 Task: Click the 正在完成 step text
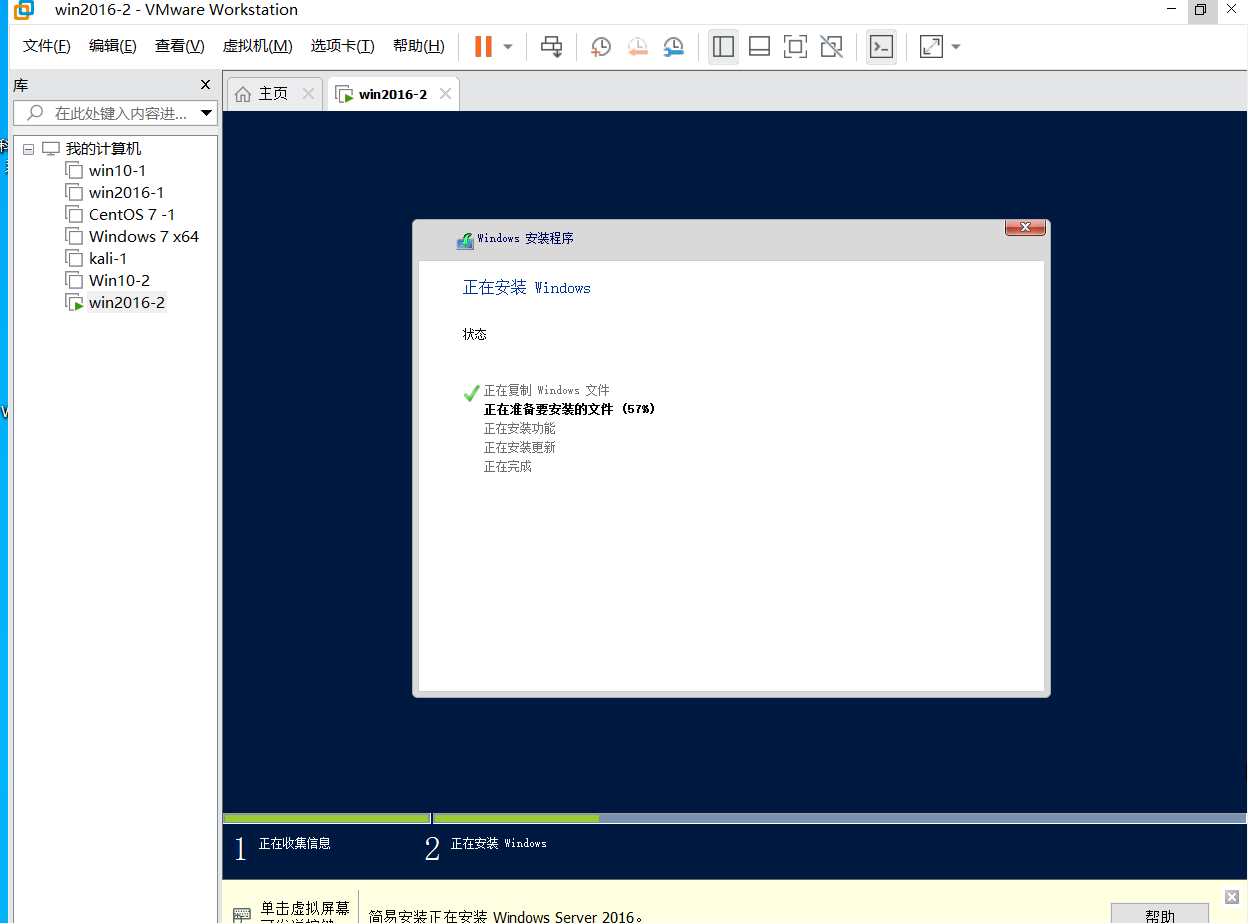pos(508,467)
